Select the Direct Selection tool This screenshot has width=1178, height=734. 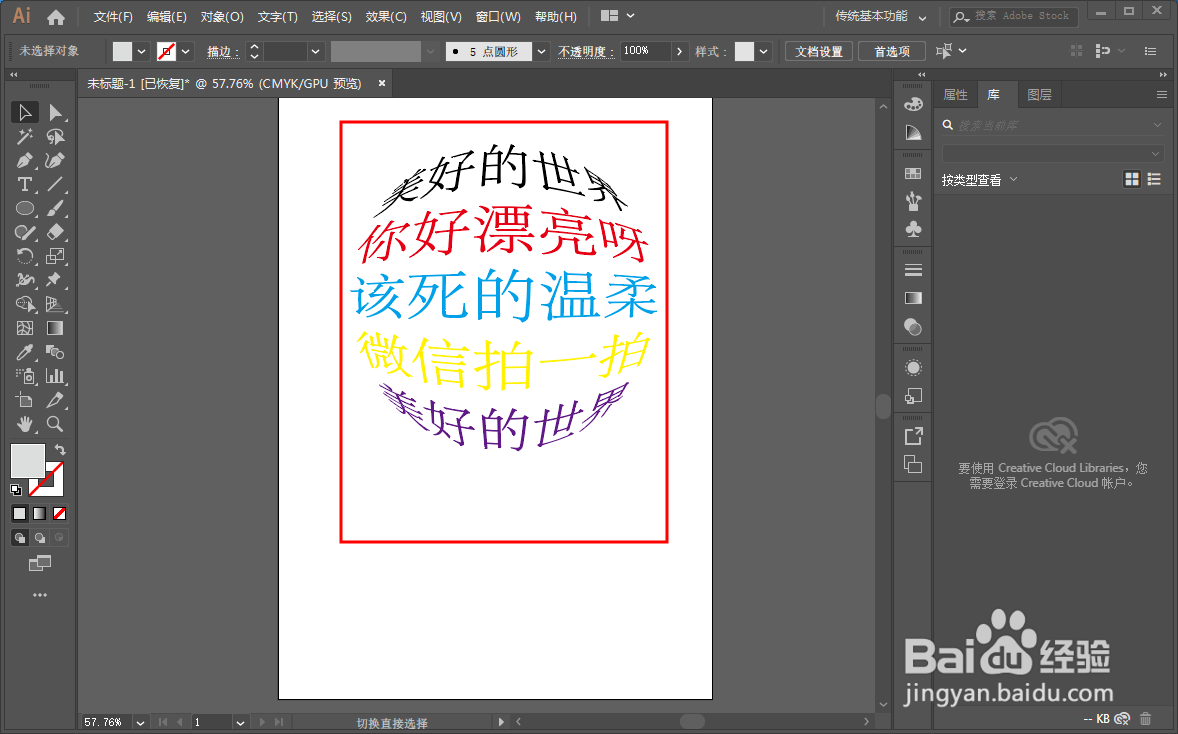click(56, 113)
